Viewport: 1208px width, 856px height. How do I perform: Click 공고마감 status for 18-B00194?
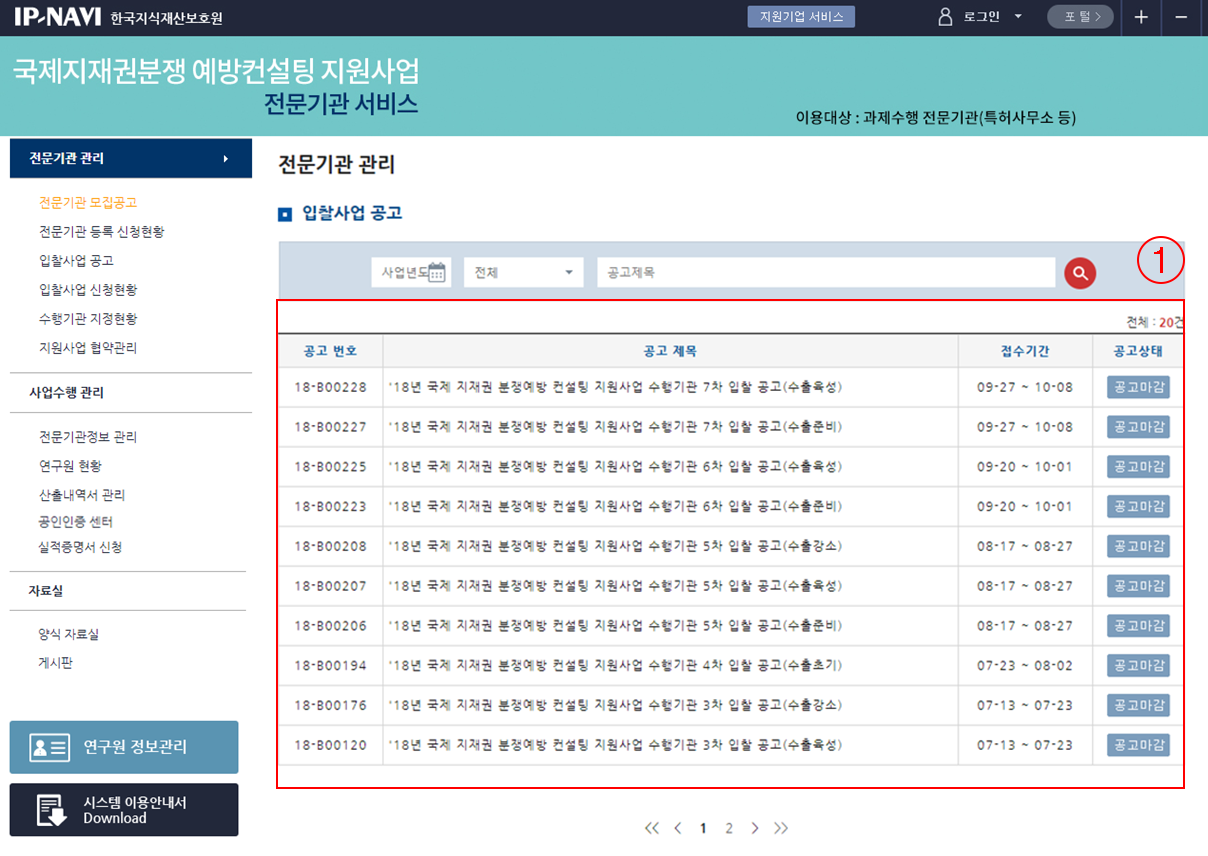click(x=1138, y=665)
